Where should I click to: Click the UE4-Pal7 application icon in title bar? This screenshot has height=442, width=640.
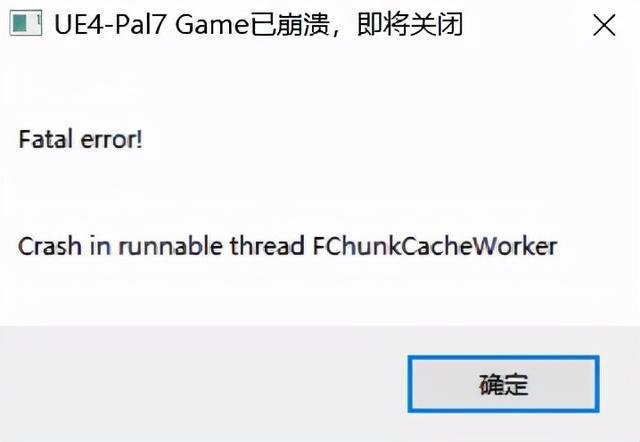click(25, 24)
